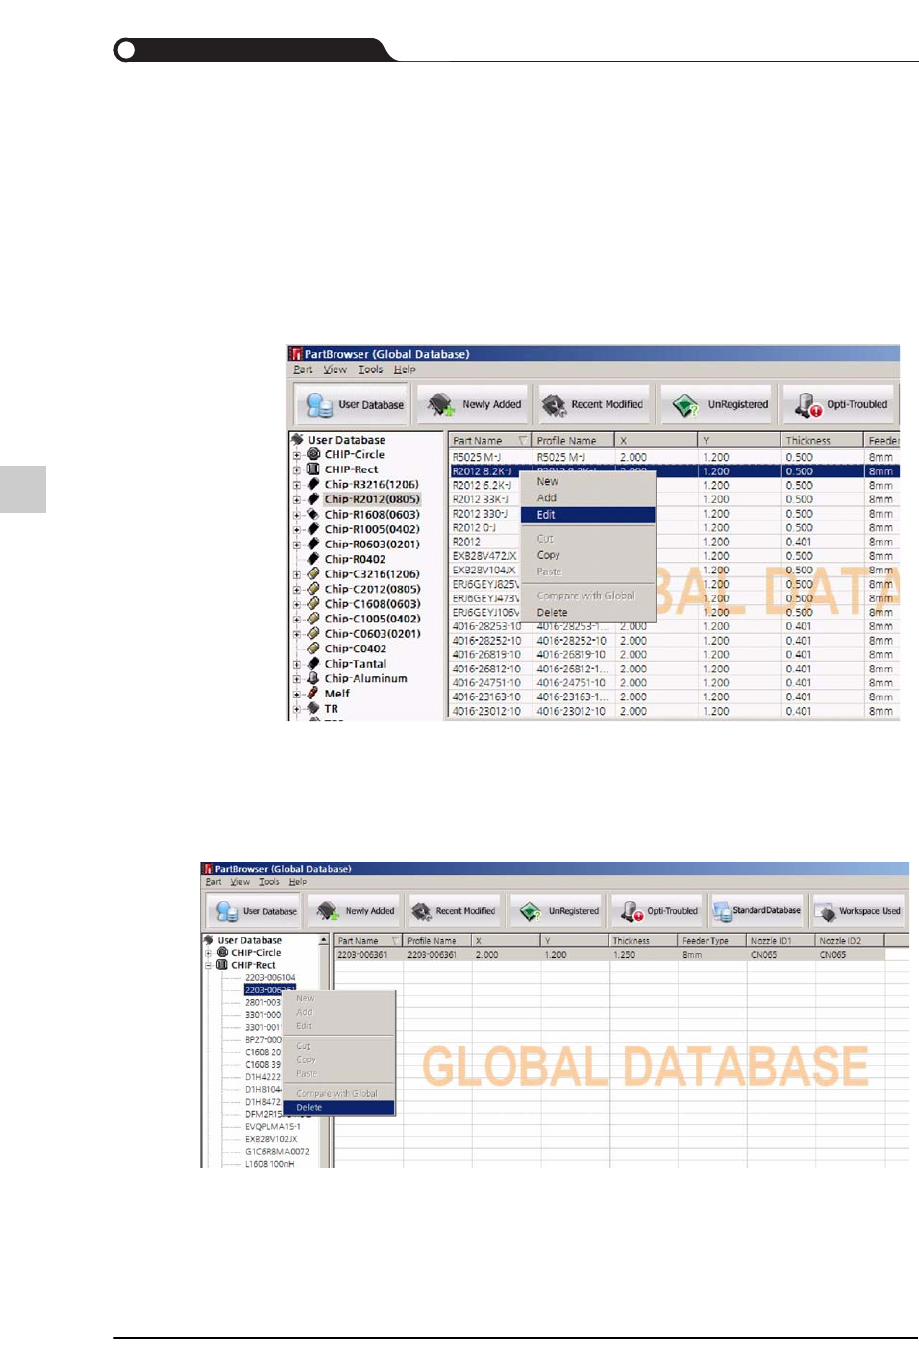Select tree entry 2203-006104

pos(270,978)
